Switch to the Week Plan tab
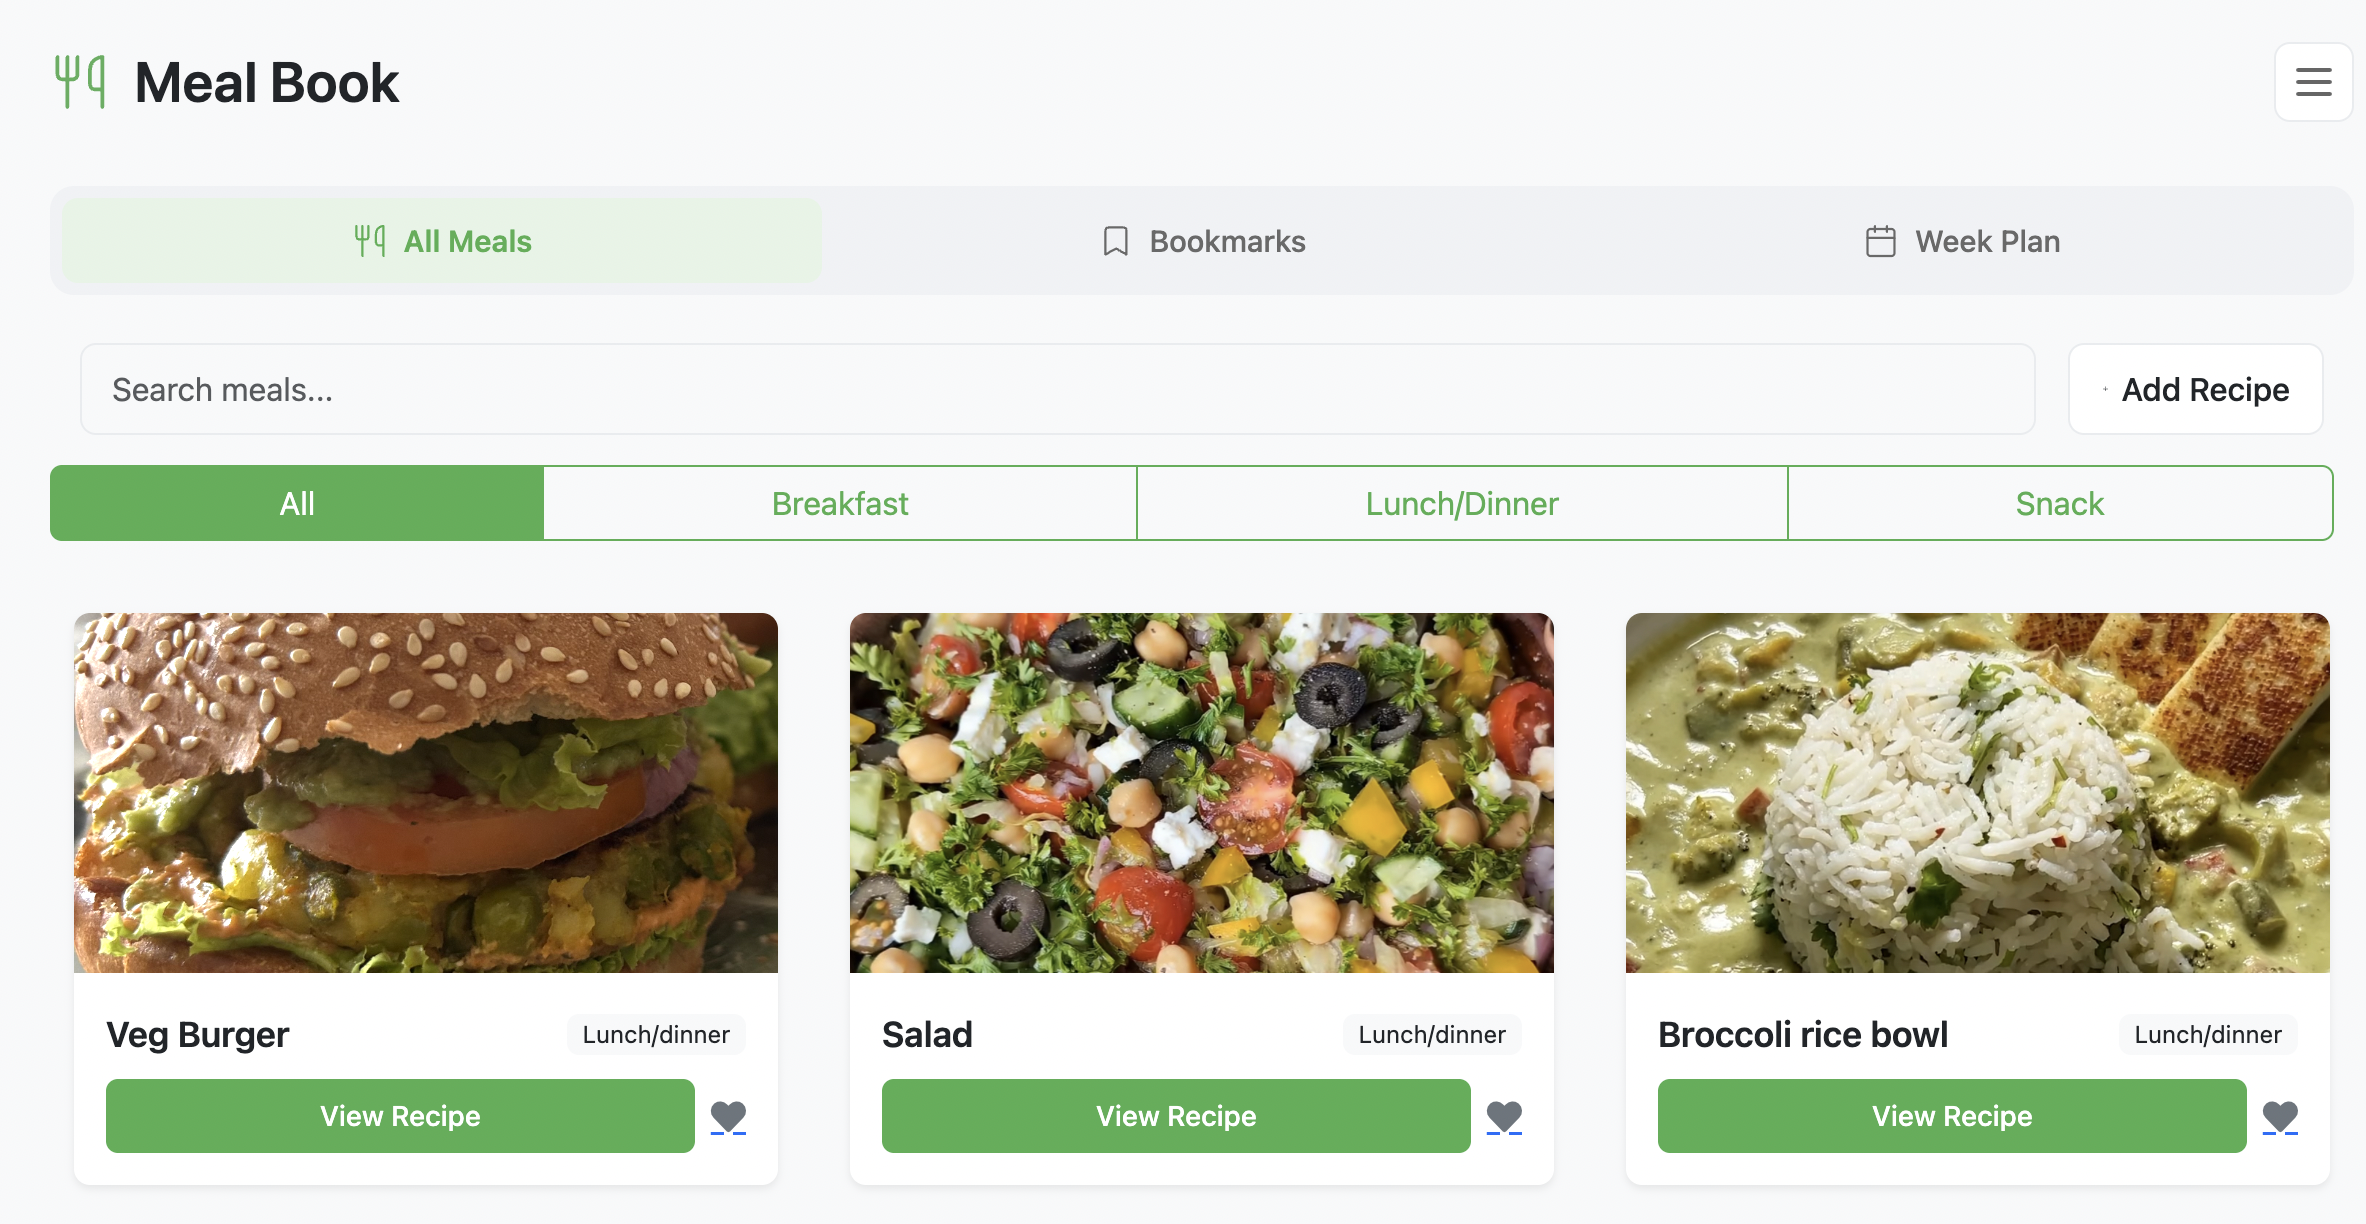The image size is (2366, 1224). [1962, 241]
